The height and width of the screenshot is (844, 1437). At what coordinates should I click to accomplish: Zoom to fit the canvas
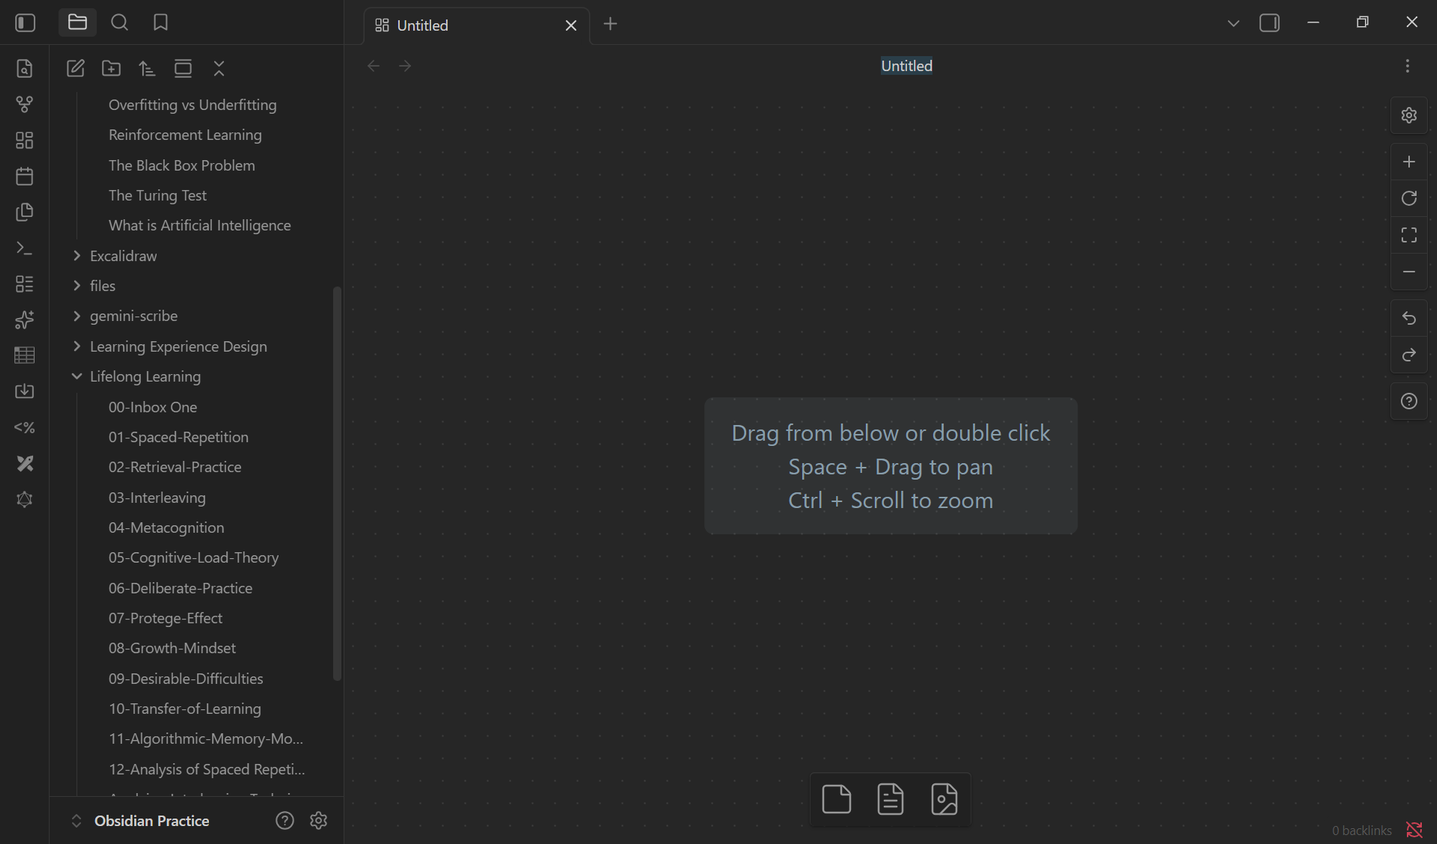pyautogui.click(x=1409, y=235)
